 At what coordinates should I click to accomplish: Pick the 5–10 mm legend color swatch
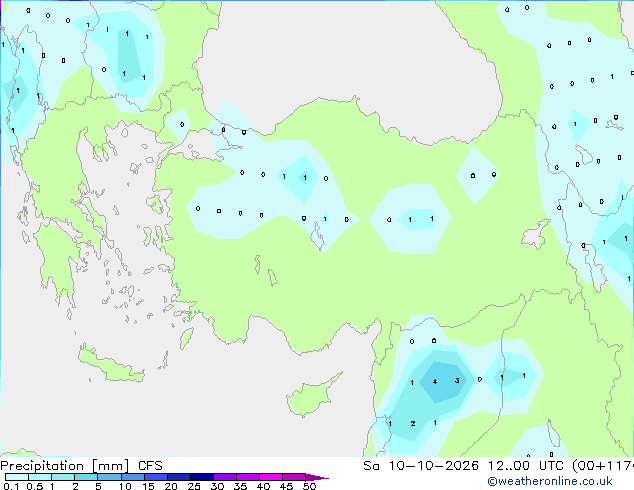click(x=109, y=477)
